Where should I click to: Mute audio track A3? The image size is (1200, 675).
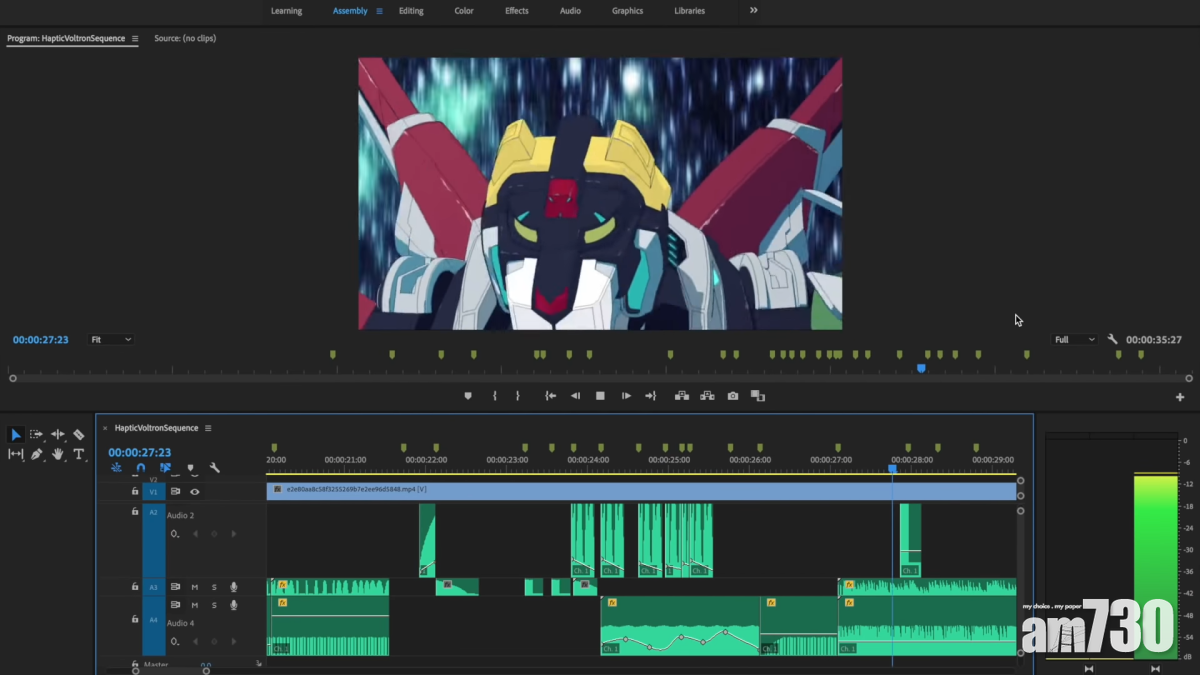pyautogui.click(x=195, y=587)
